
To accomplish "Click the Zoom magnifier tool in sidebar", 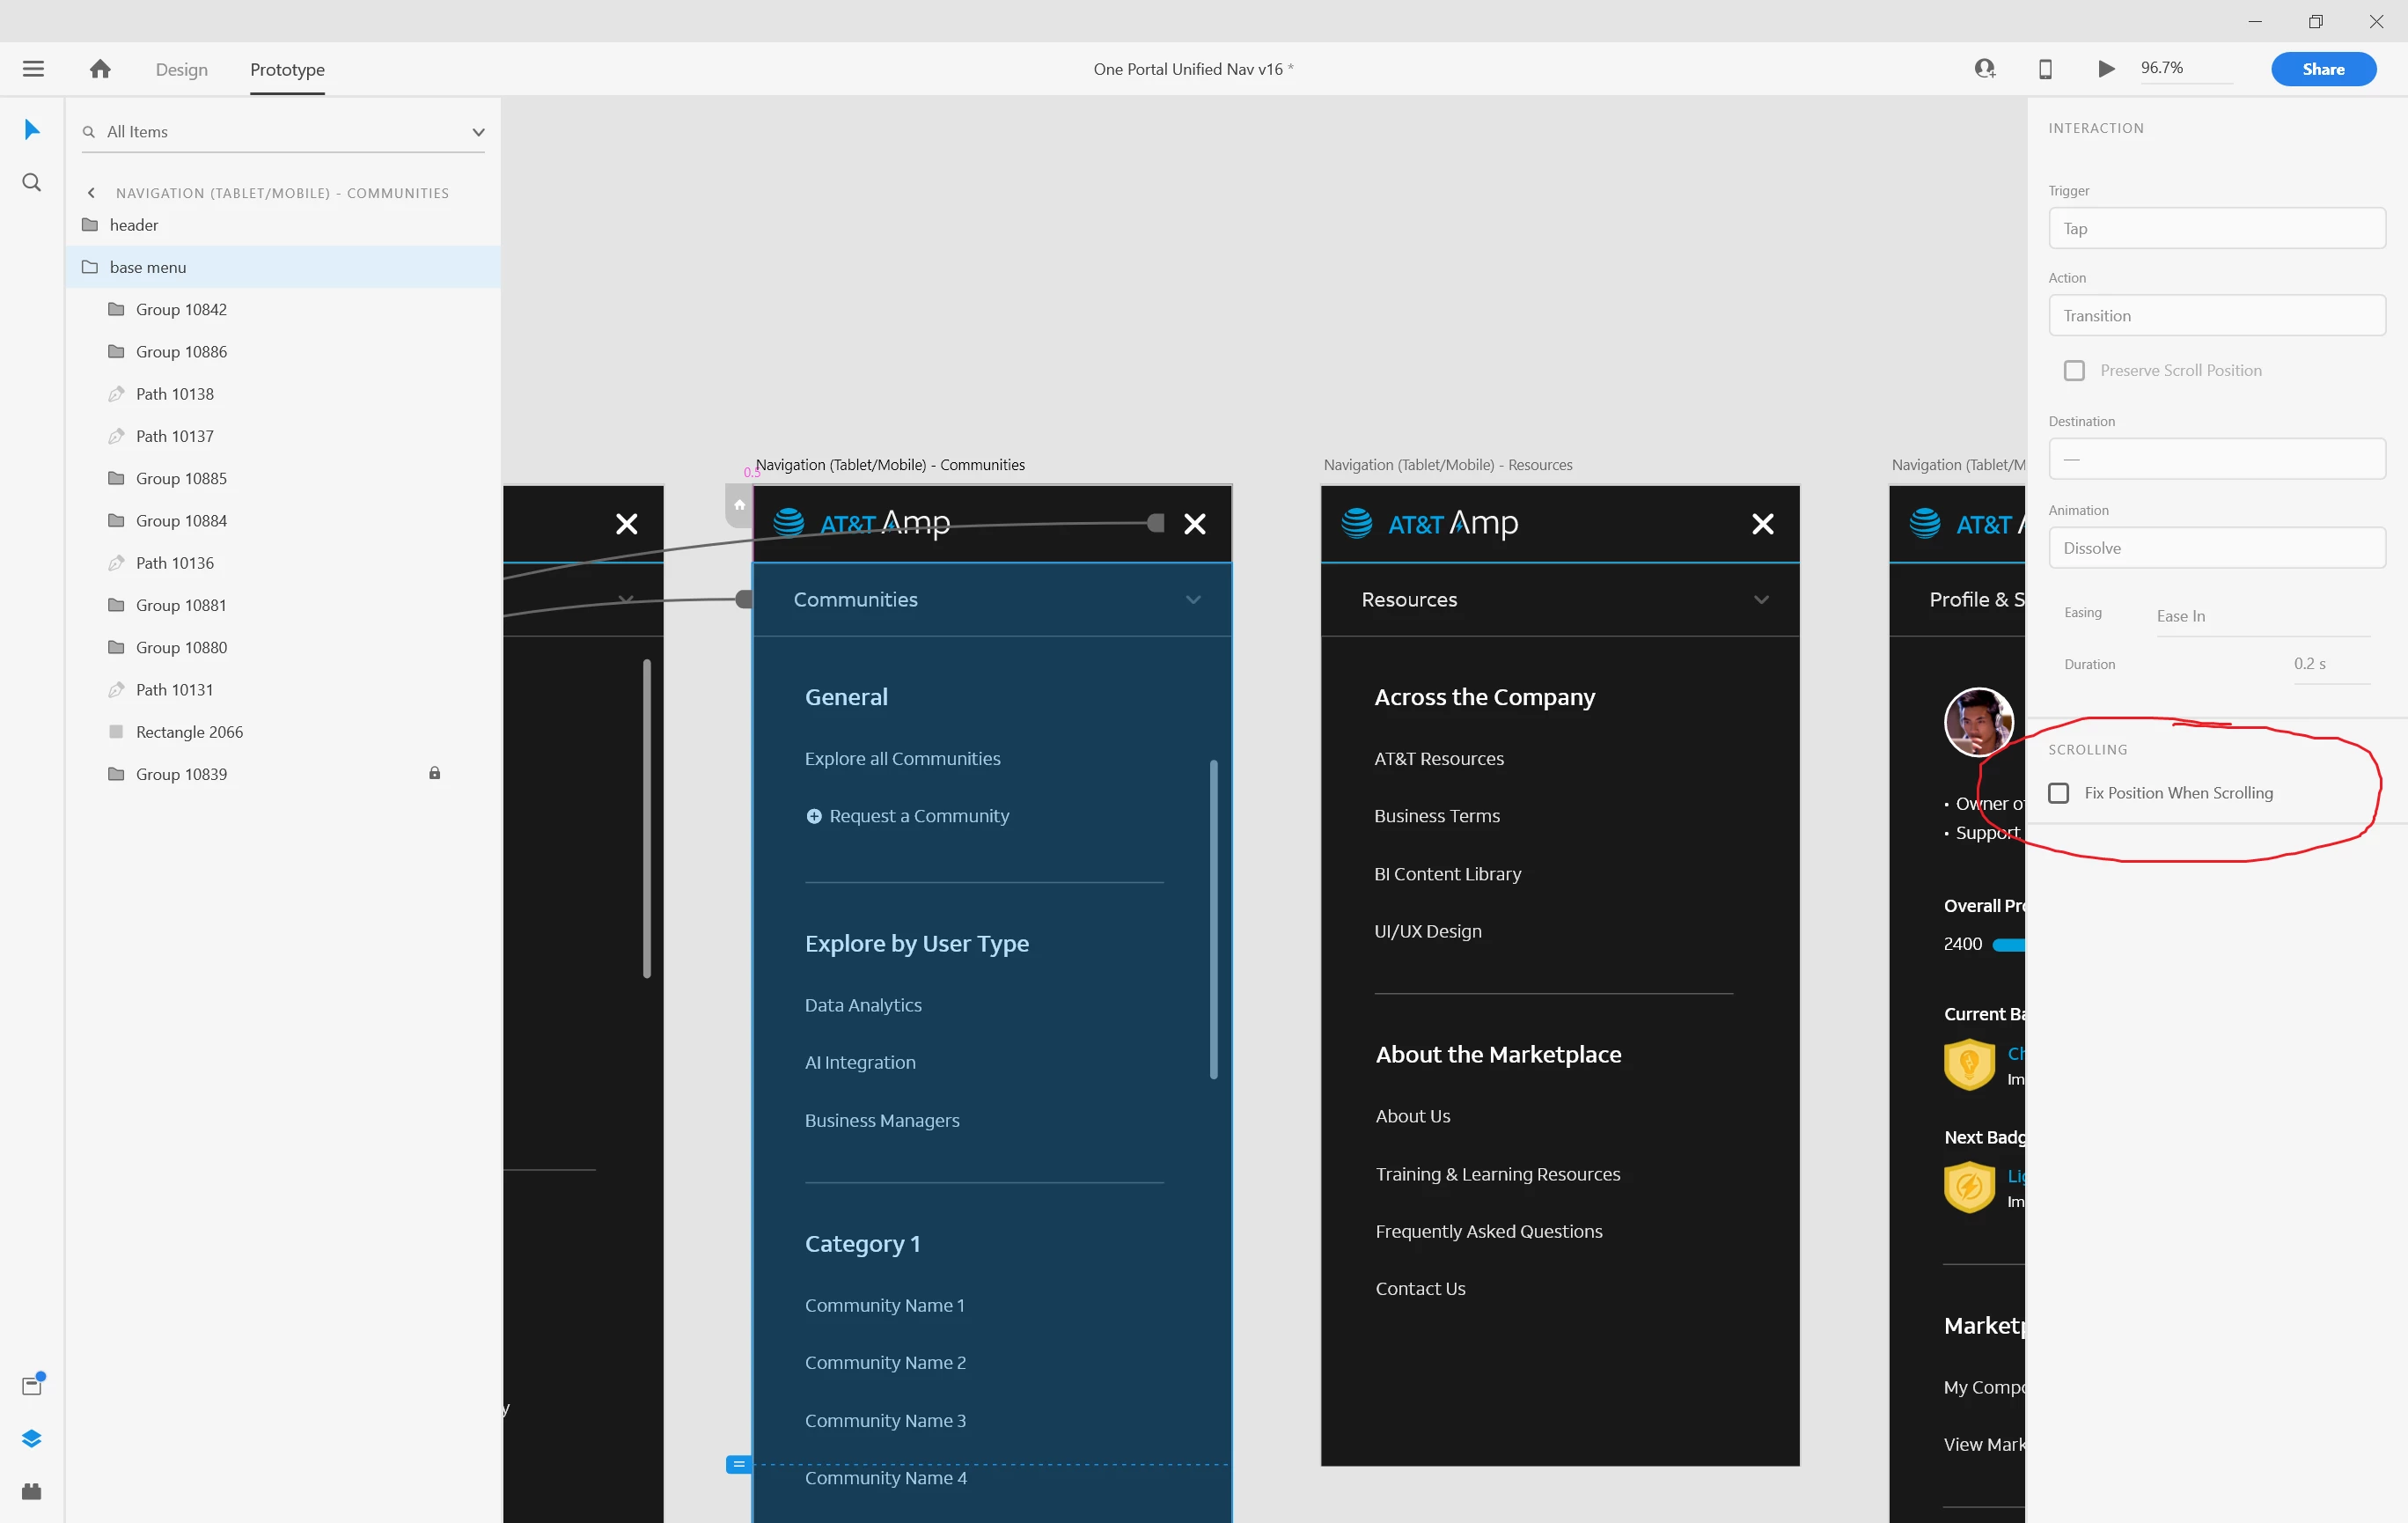I will click(x=31, y=182).
